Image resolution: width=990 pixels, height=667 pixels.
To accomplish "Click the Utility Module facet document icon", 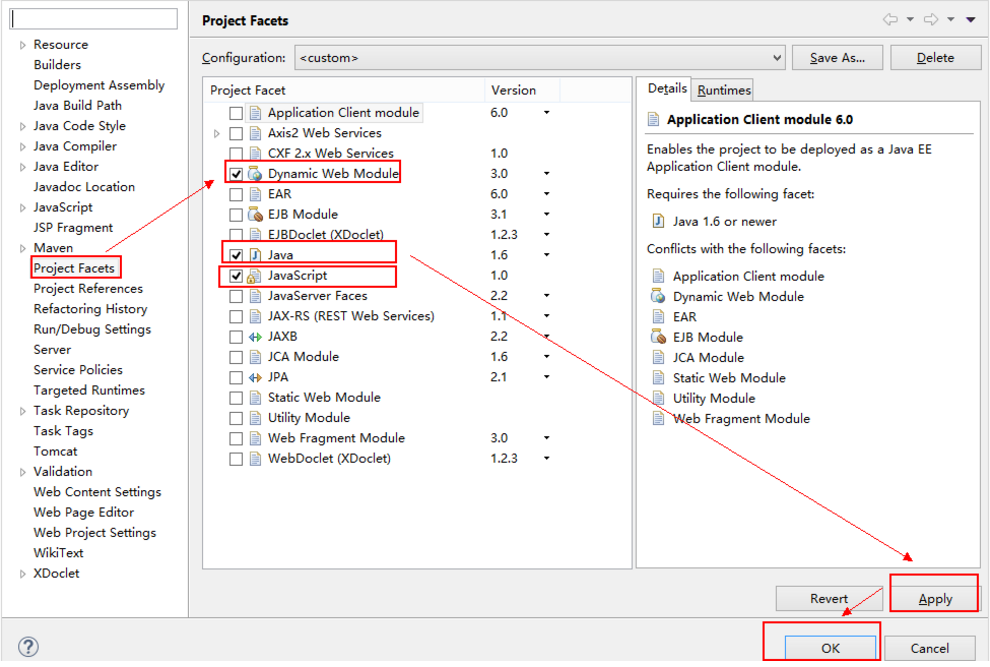I will (x=255, y=418).
